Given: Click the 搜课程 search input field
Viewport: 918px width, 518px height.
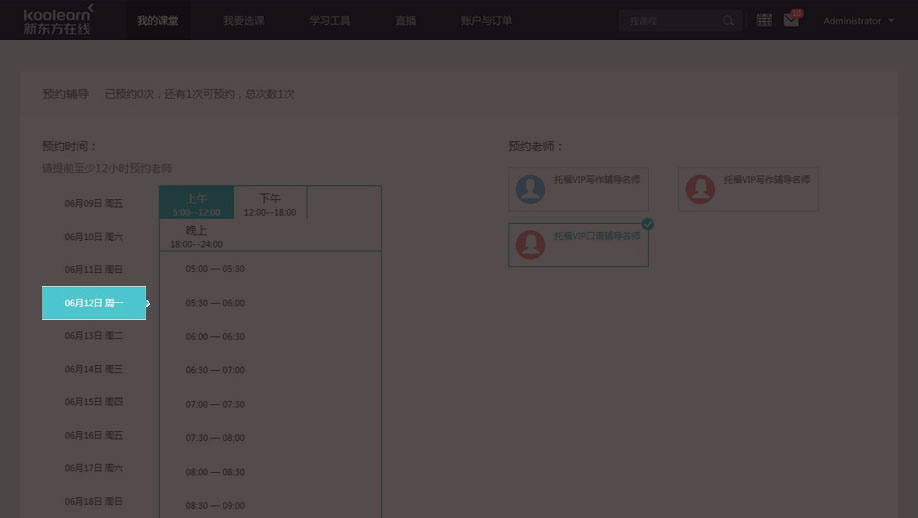Looking at the screenshot, I should 667,20.
